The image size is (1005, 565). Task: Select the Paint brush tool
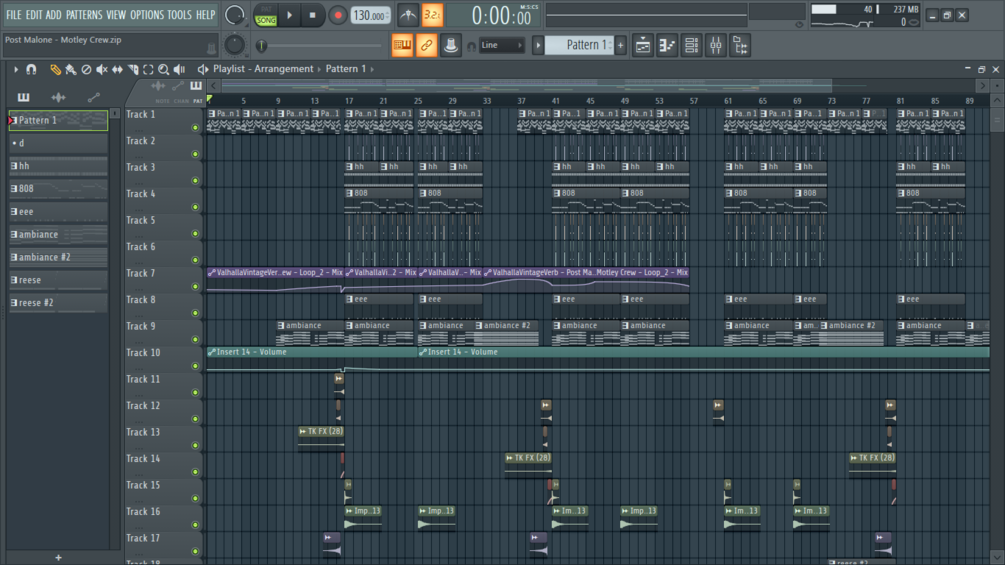[x=71, y=69]
